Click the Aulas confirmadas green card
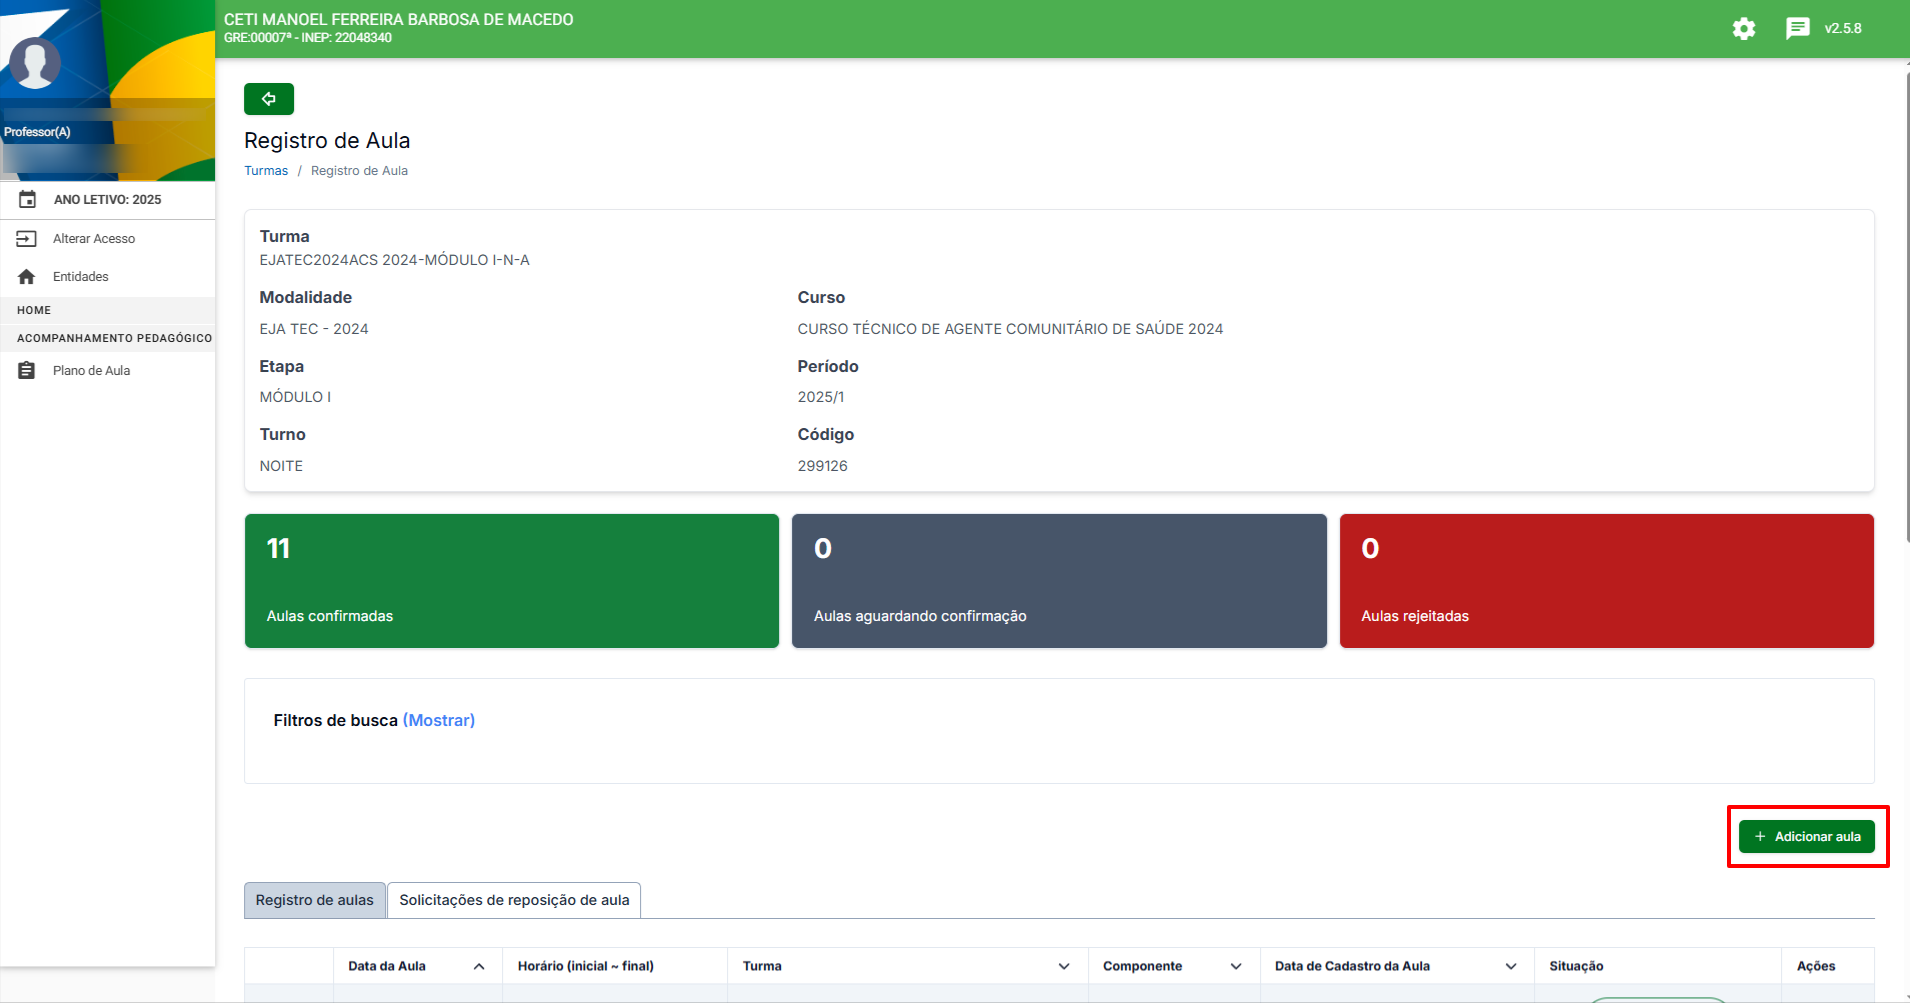The height and width of the screenshot is (1003, 1910). click(x=511, y=581)
